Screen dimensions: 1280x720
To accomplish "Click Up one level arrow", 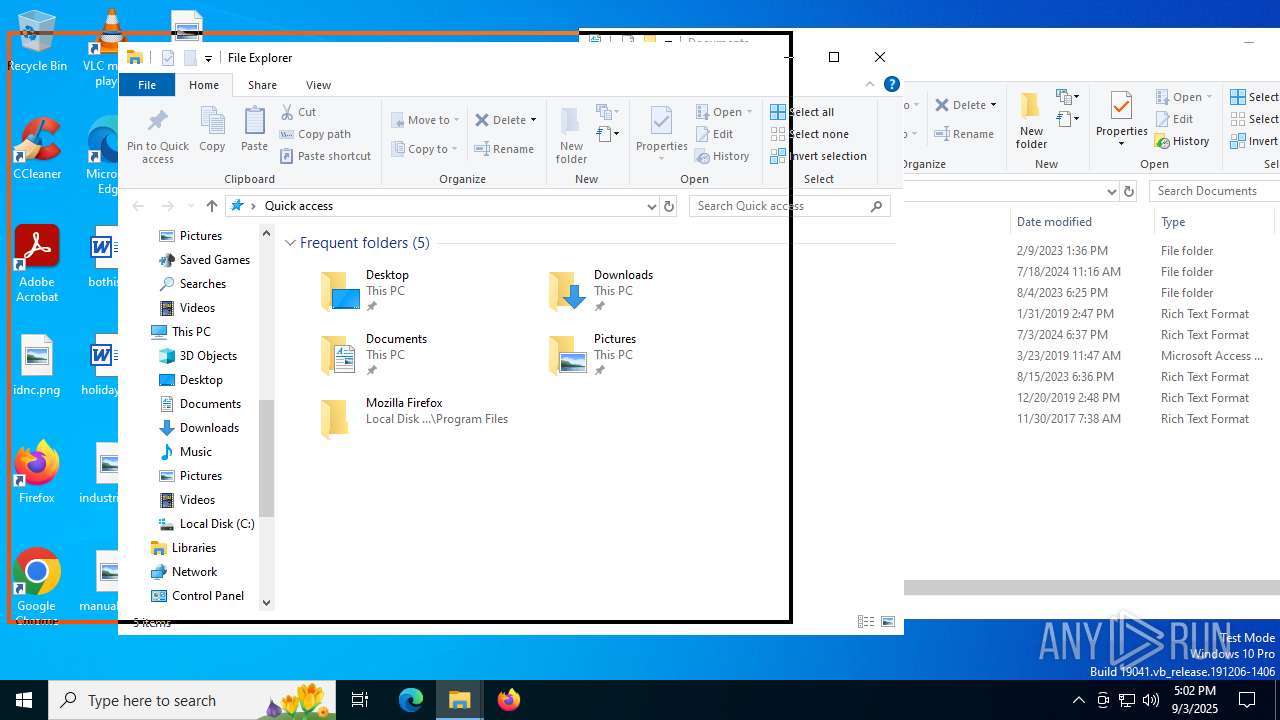I will [211, 206].
